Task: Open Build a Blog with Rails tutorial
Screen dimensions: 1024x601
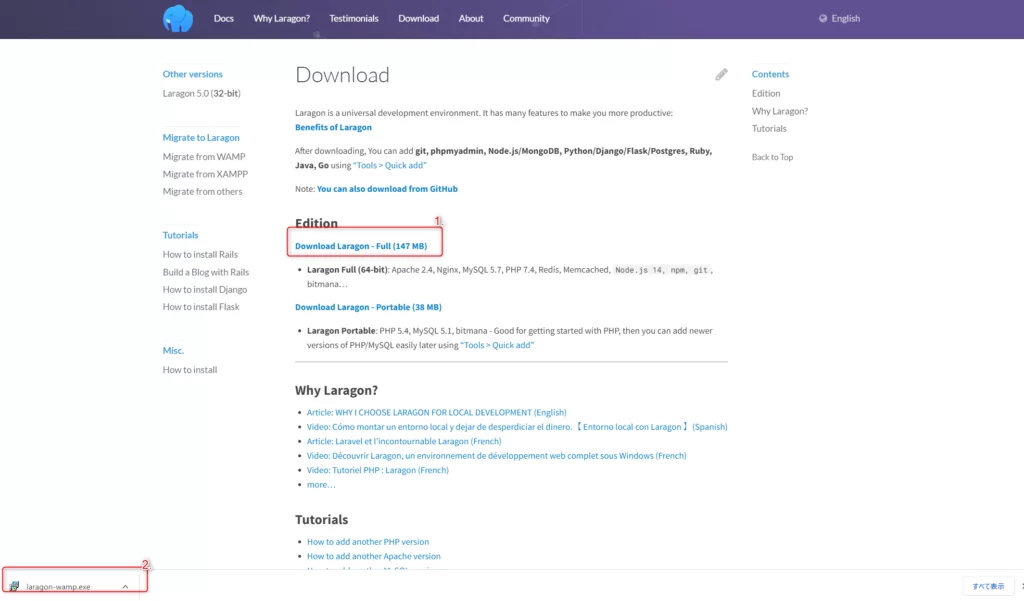Action: [x=206, y=272]
